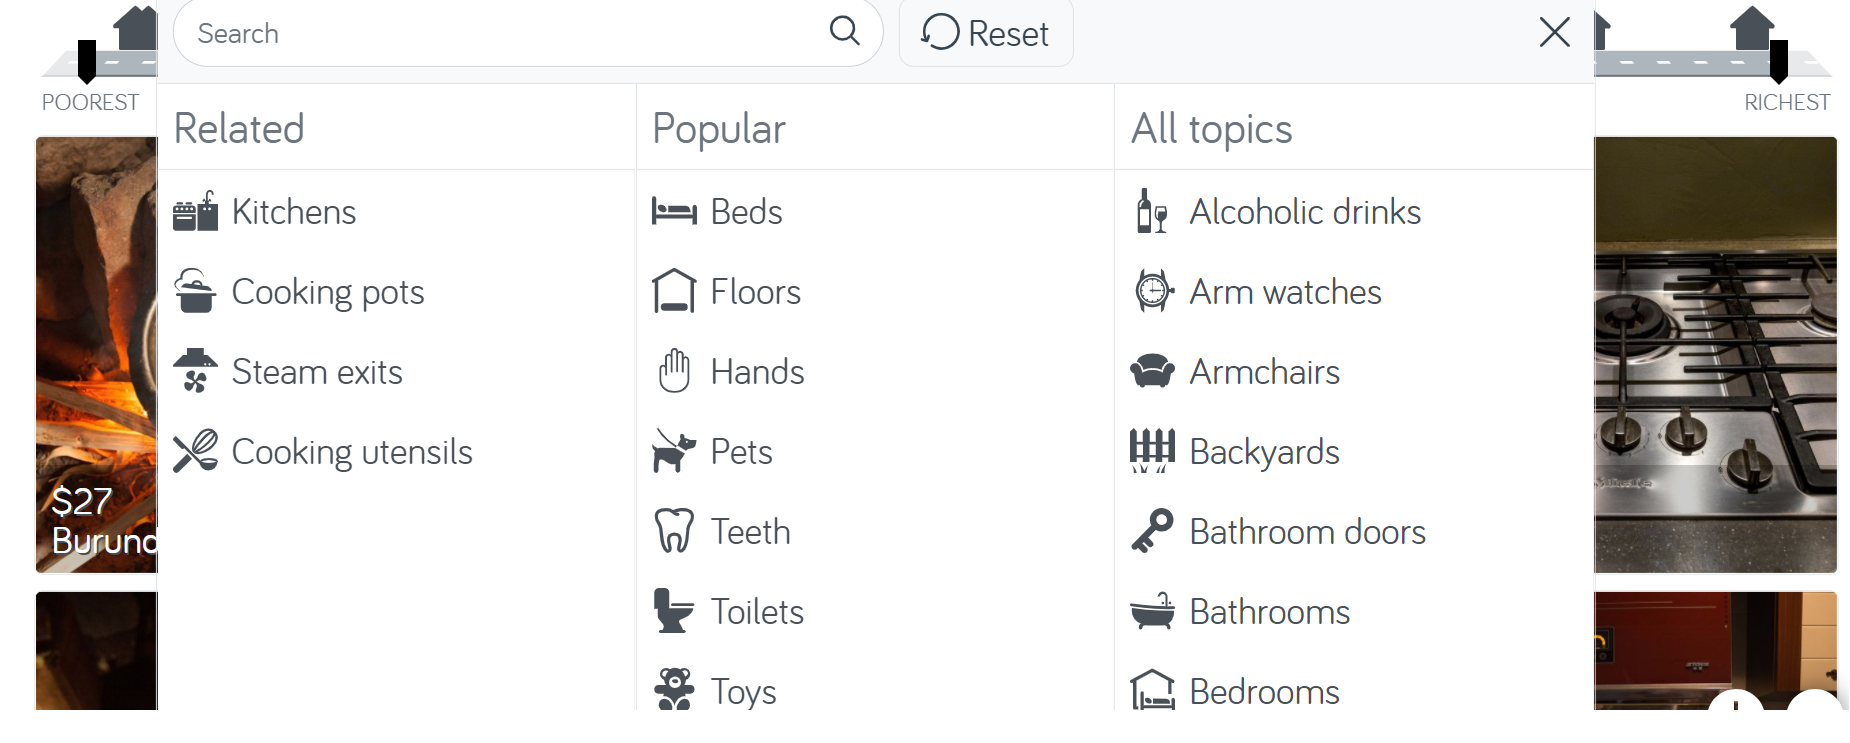The image size is (1850, 743).
Task: Click the Cooking utensils icon
Action: click(195, 451)
